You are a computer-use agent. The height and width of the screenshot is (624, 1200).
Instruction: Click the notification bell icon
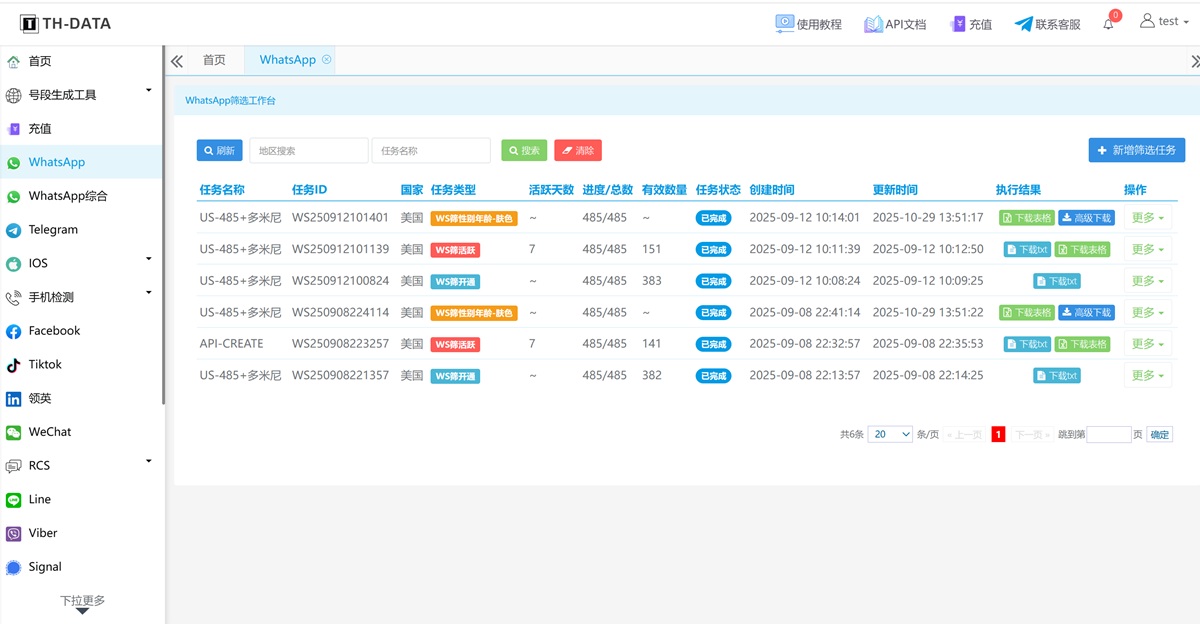[x=1108, y=24]
